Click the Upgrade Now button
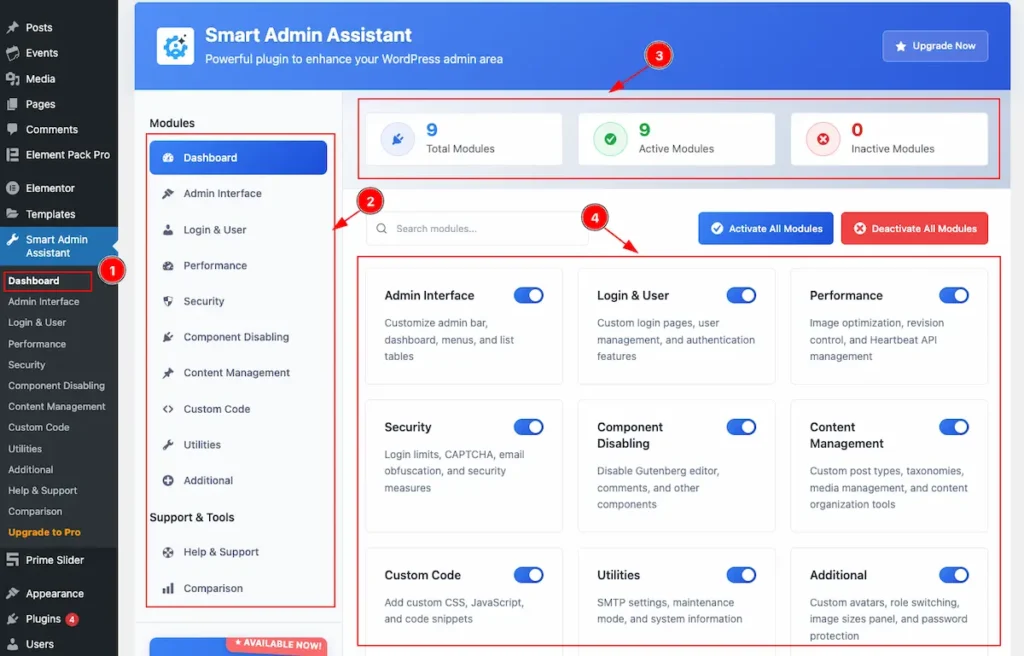 [x=935, y=46]
